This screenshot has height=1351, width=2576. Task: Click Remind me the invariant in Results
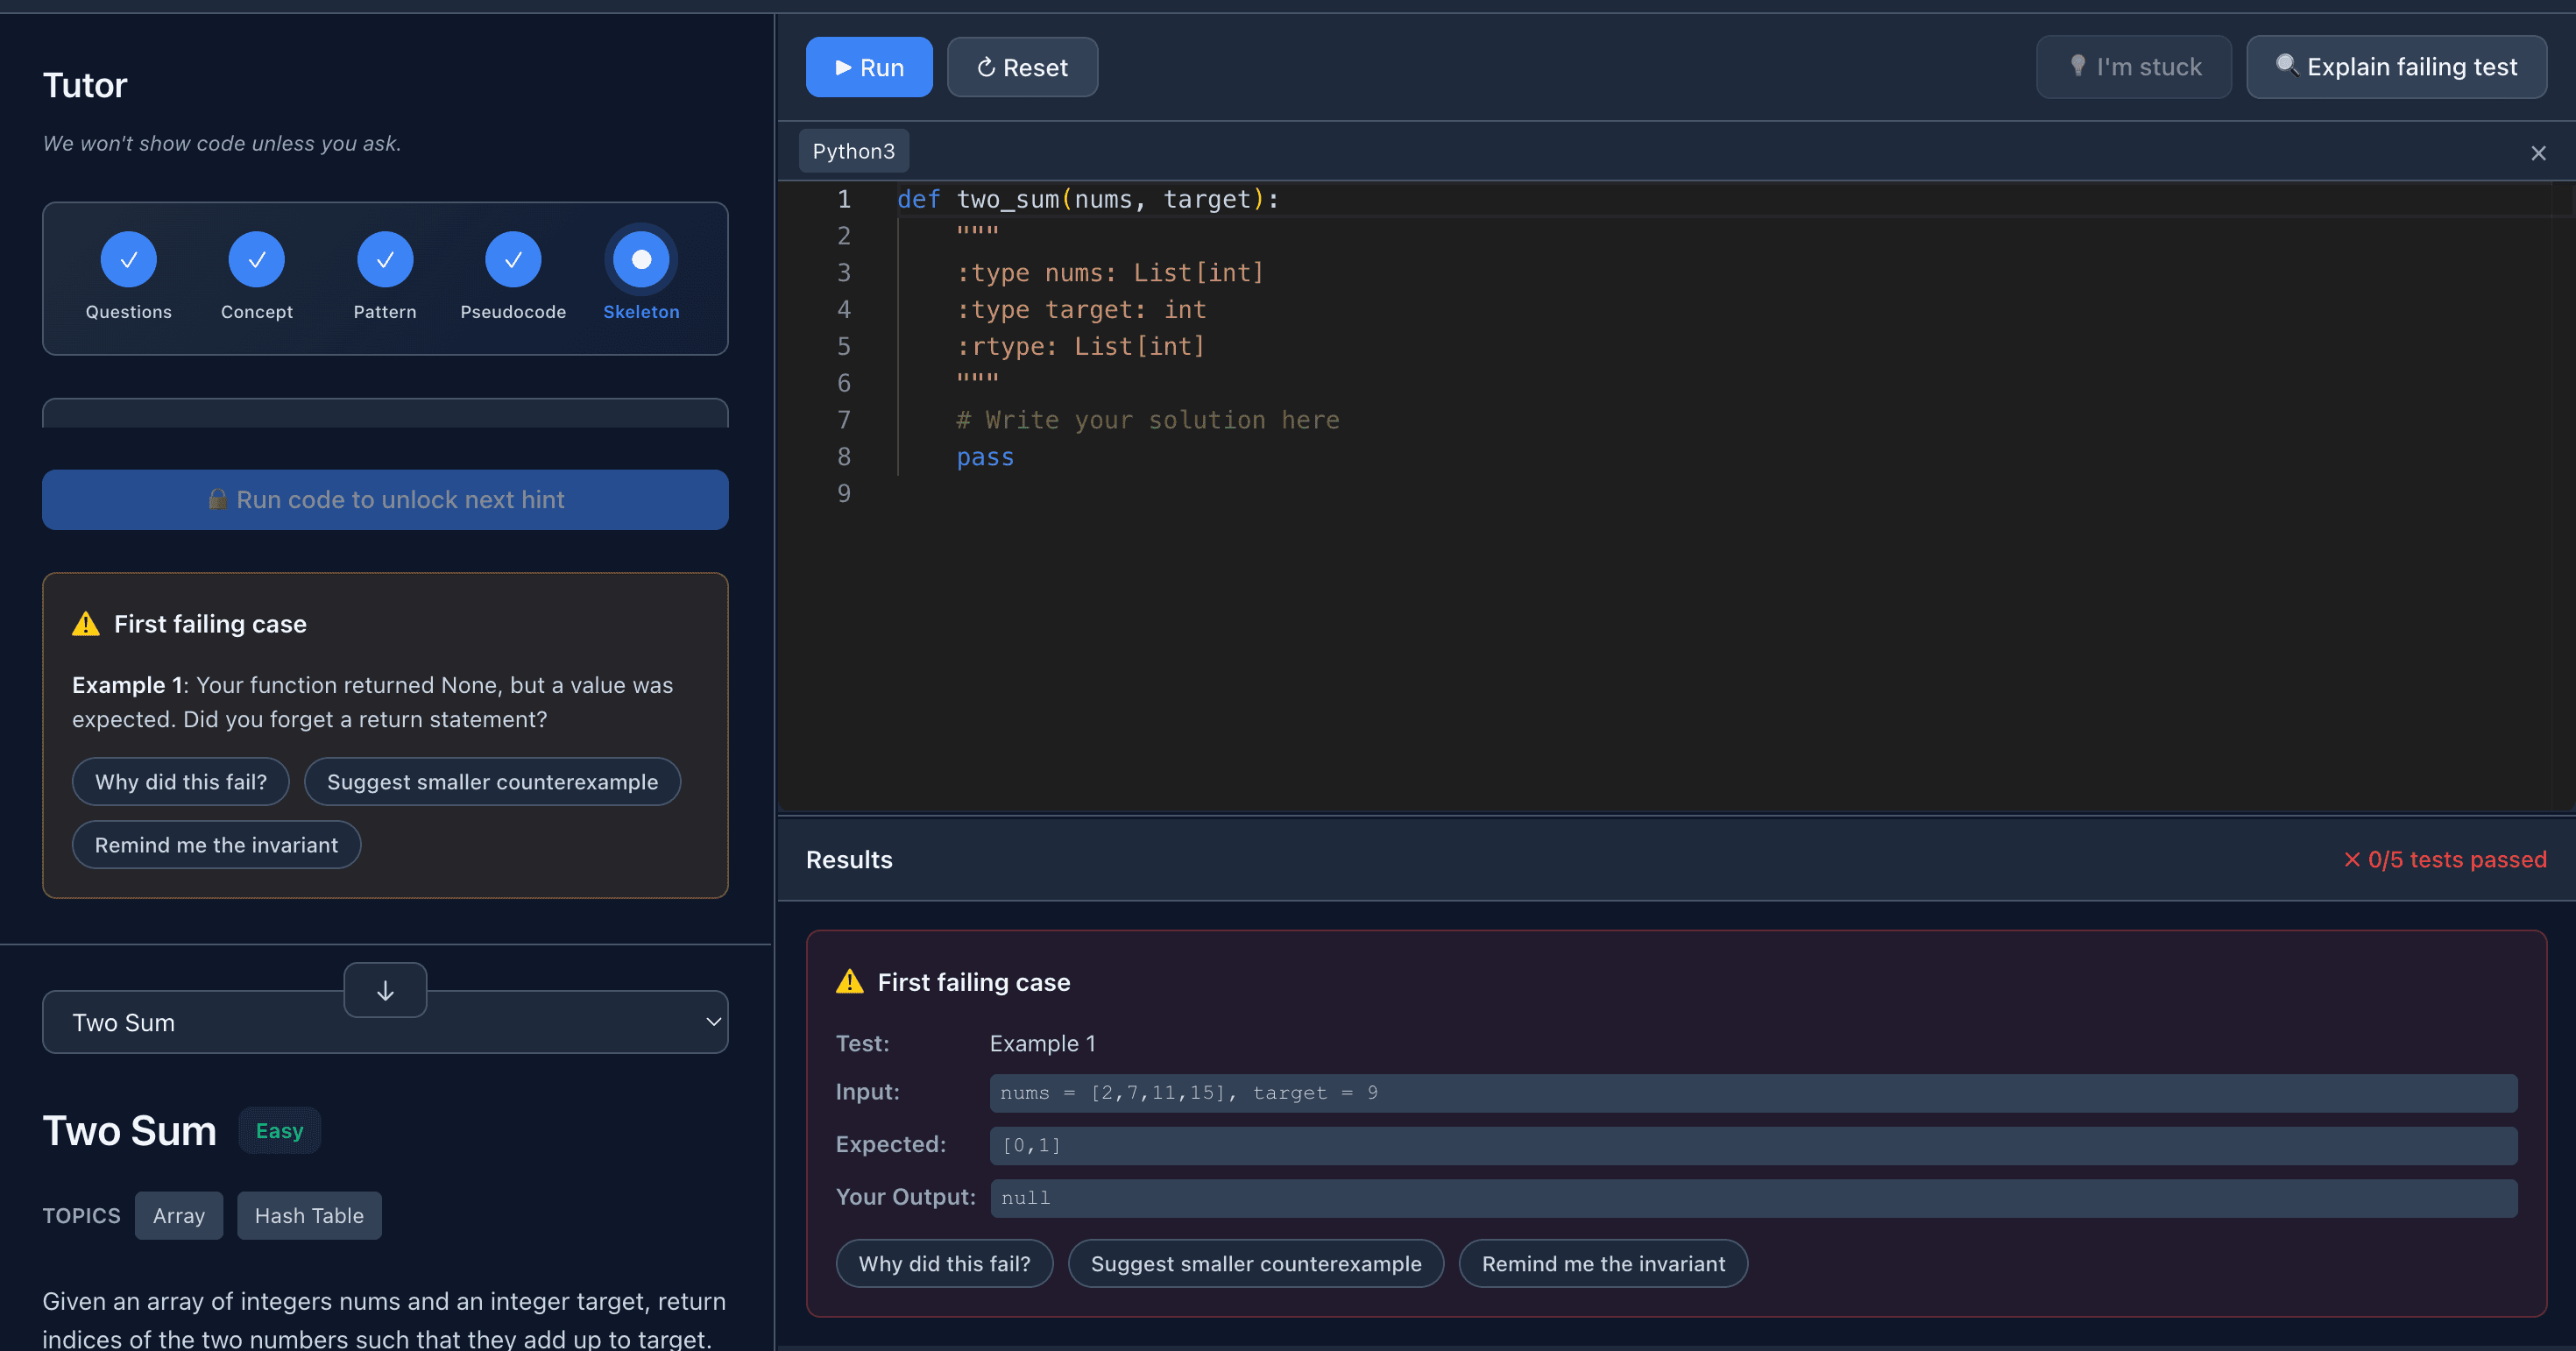click(x=1602, y=1263)
